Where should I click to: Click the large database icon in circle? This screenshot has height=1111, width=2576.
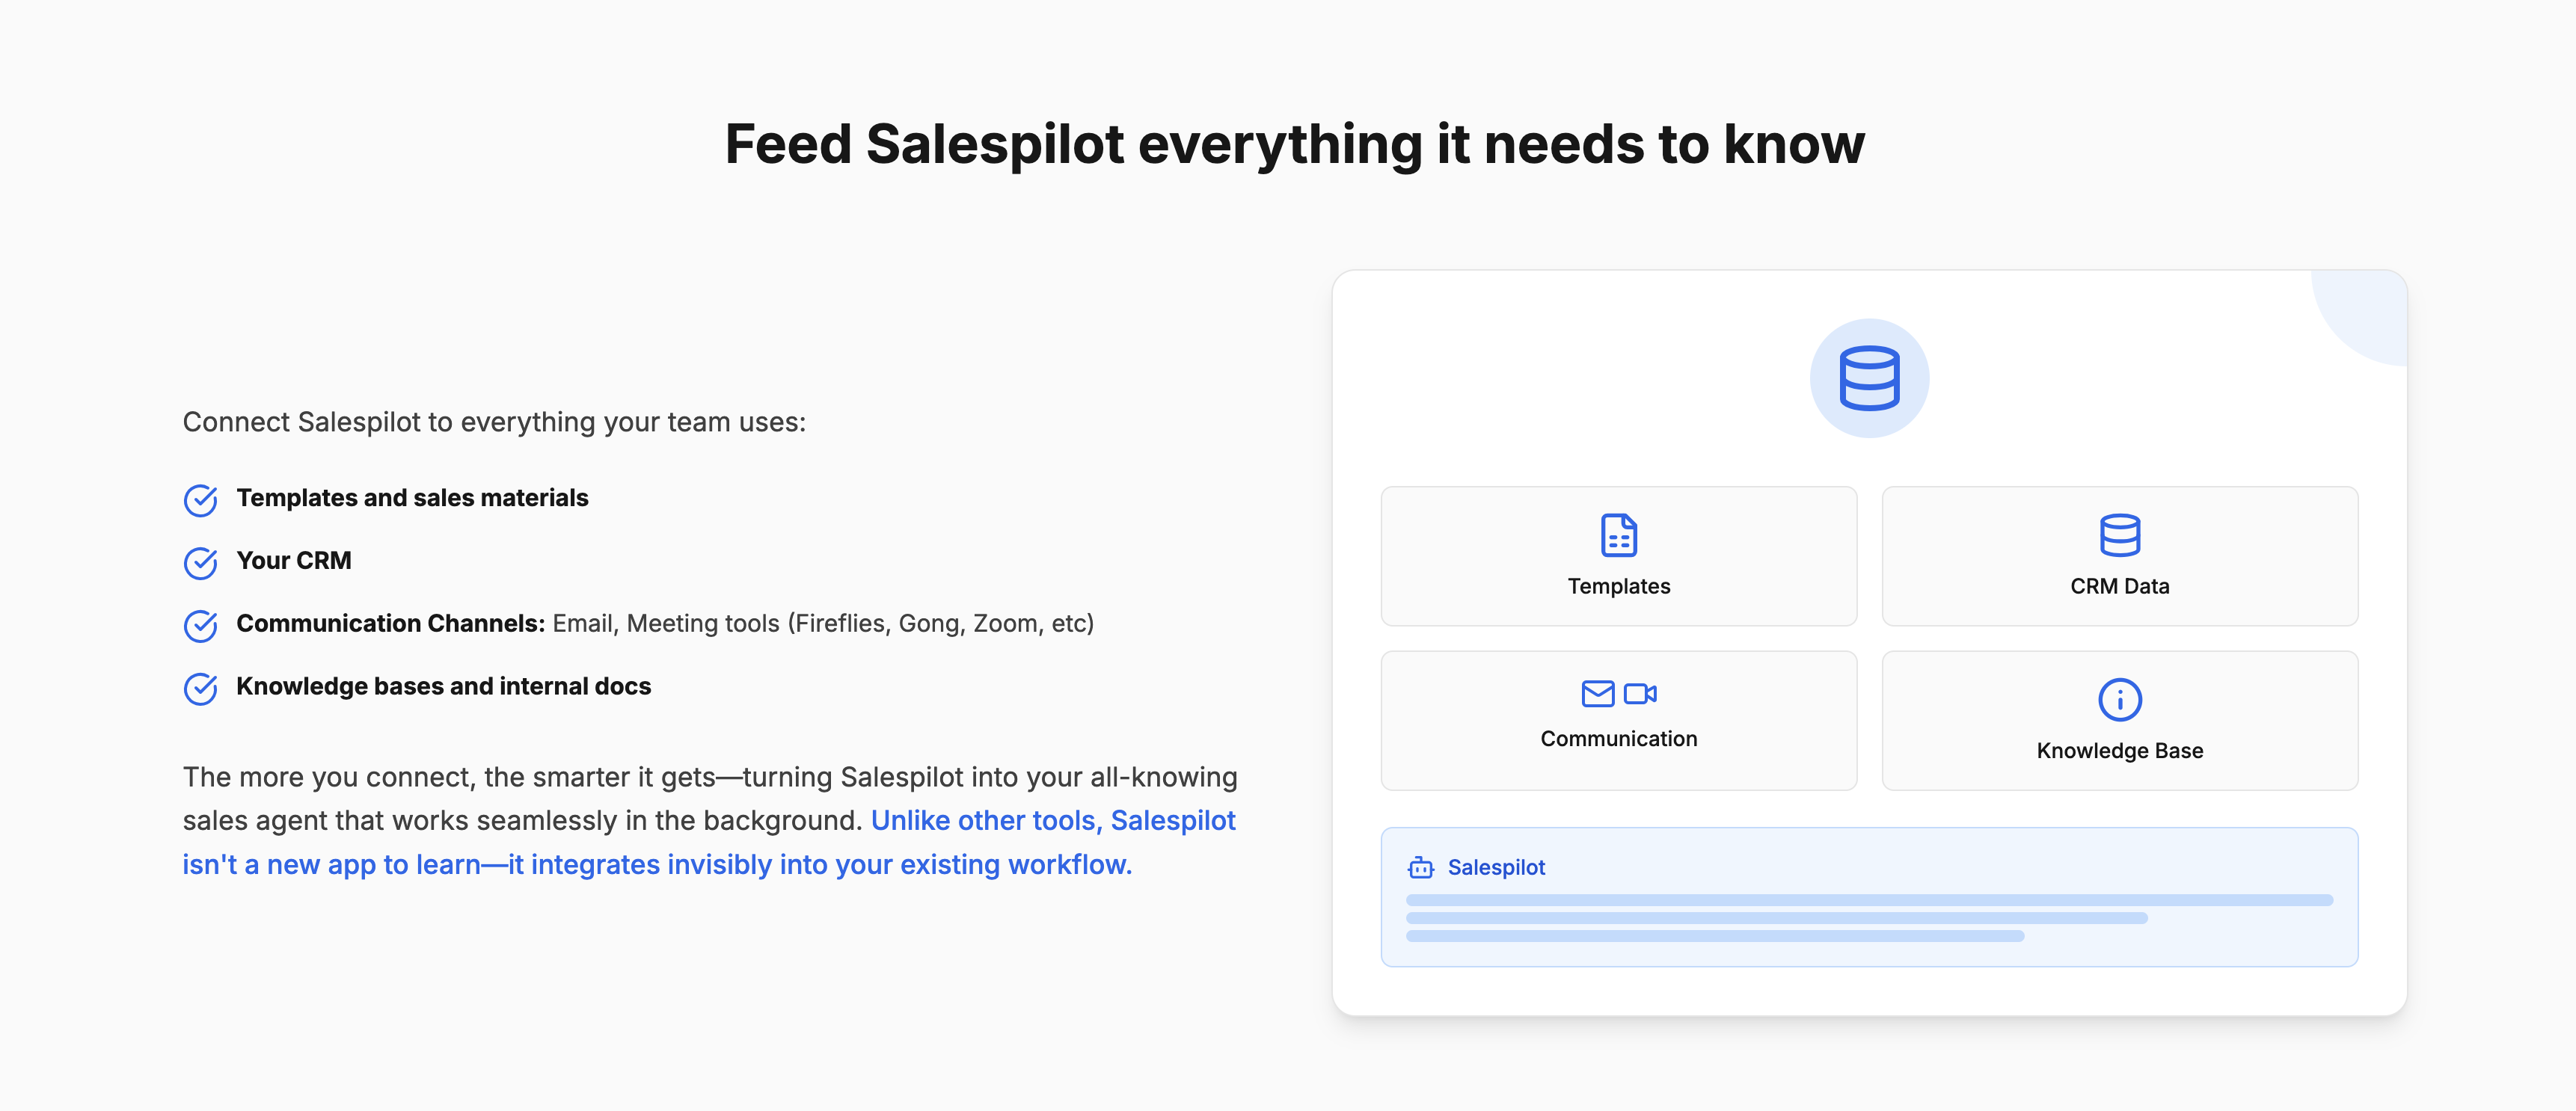1869,378
